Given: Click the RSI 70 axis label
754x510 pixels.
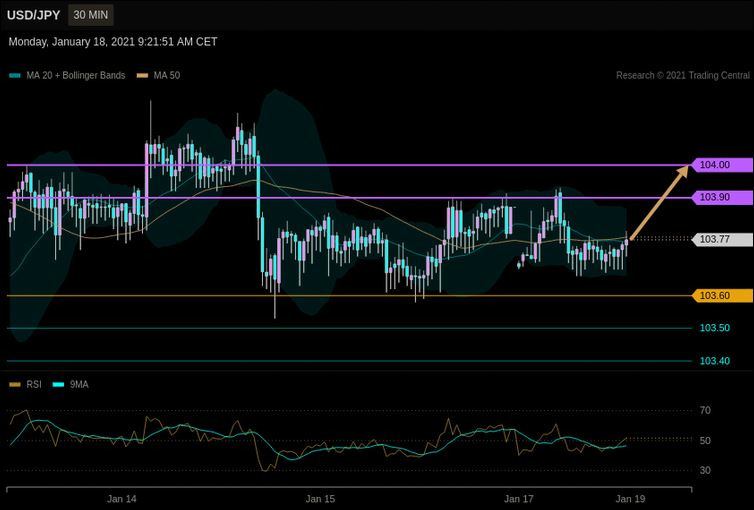Looking at the screenshot, I should [x=705, y=410].
